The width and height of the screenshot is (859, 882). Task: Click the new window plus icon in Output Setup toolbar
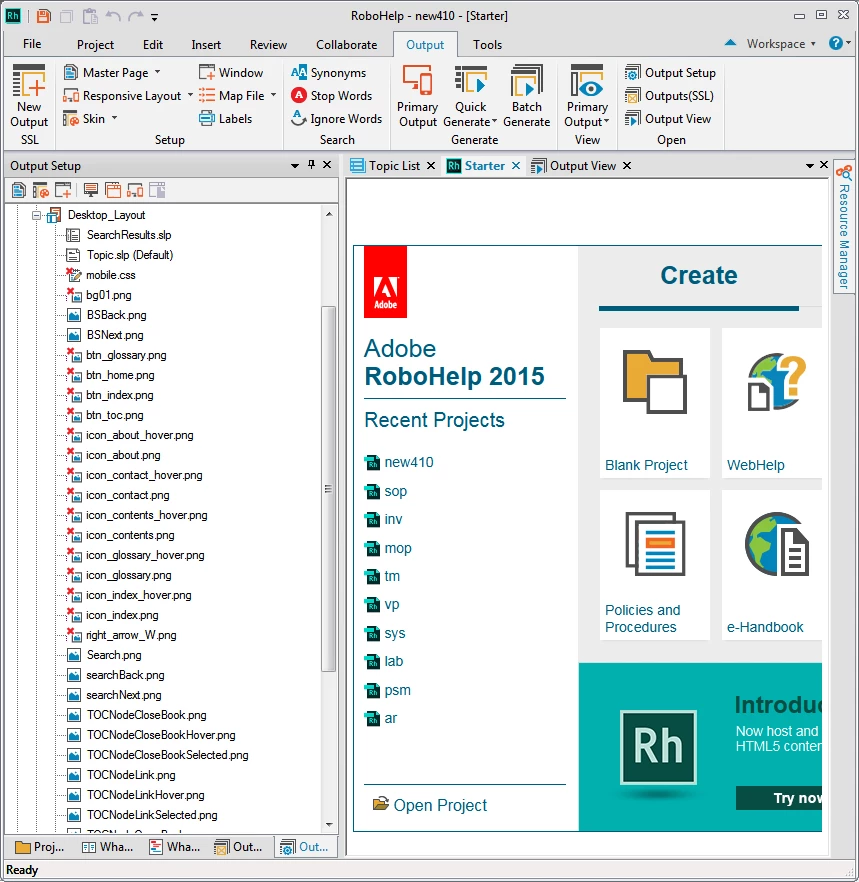(62, 191)
